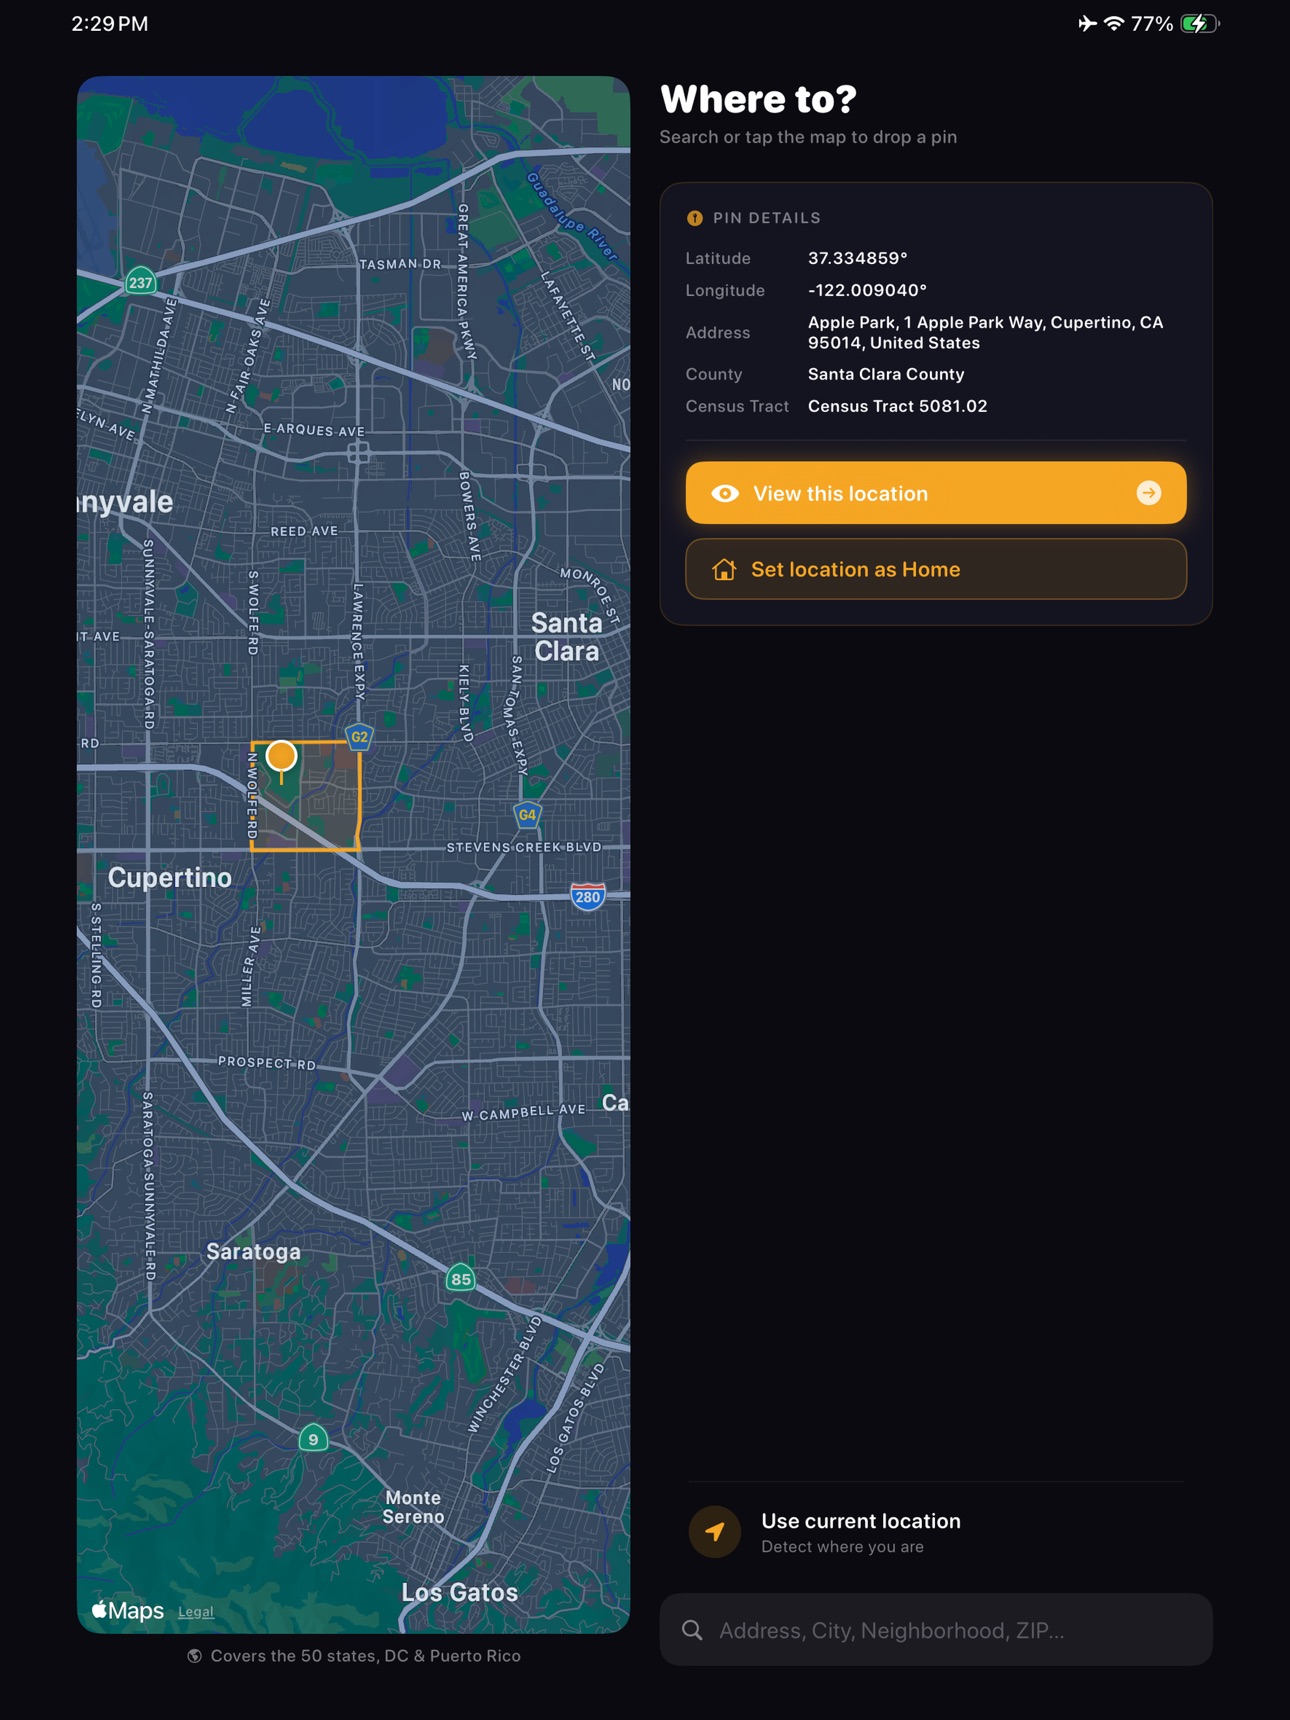Tap the W Campbell Ave road label
The width and height of the screenshot is (1290, 1720).
point(523,1111)
